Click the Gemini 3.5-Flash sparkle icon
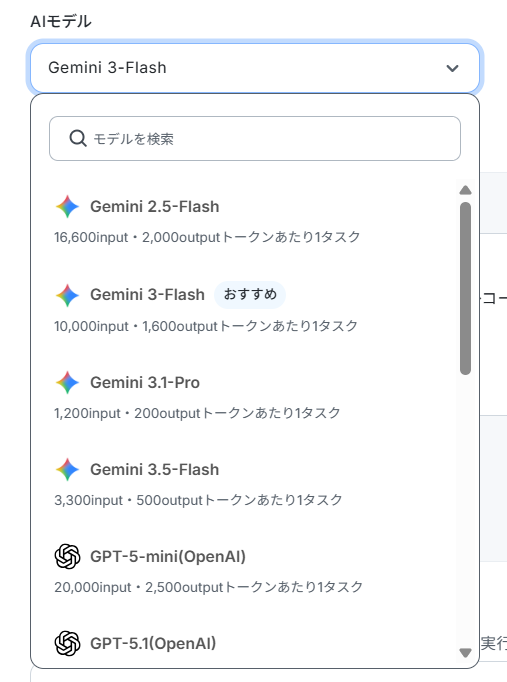 click(x=67, y=469)
